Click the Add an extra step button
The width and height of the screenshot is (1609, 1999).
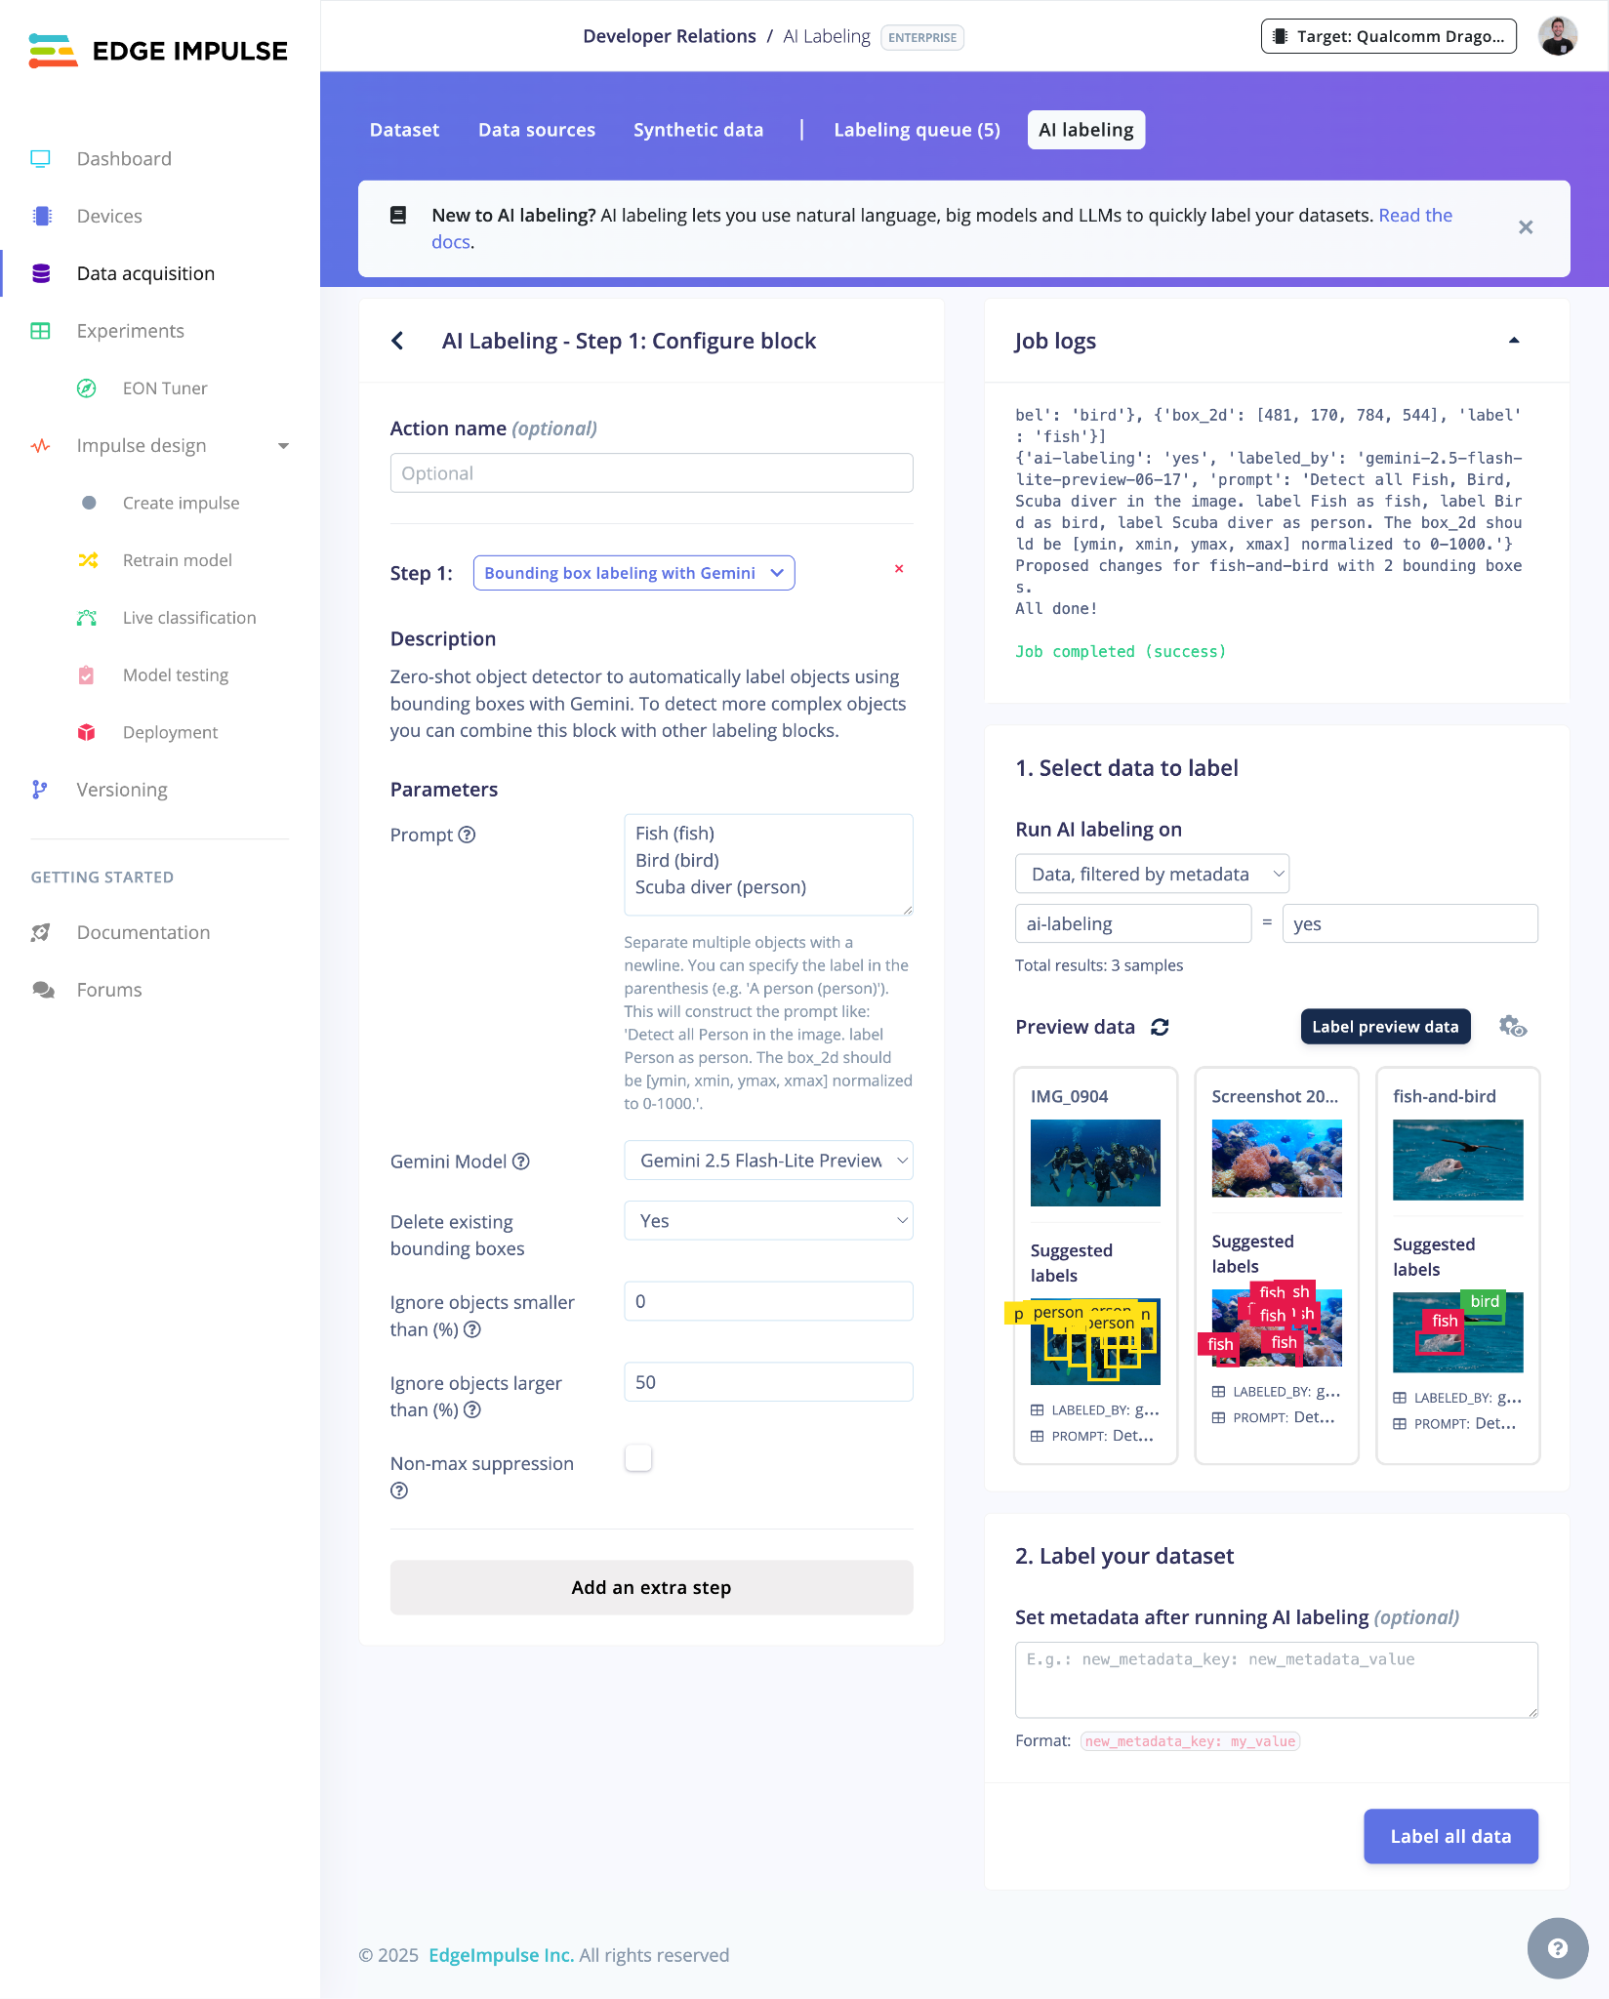coord(651,1587)
